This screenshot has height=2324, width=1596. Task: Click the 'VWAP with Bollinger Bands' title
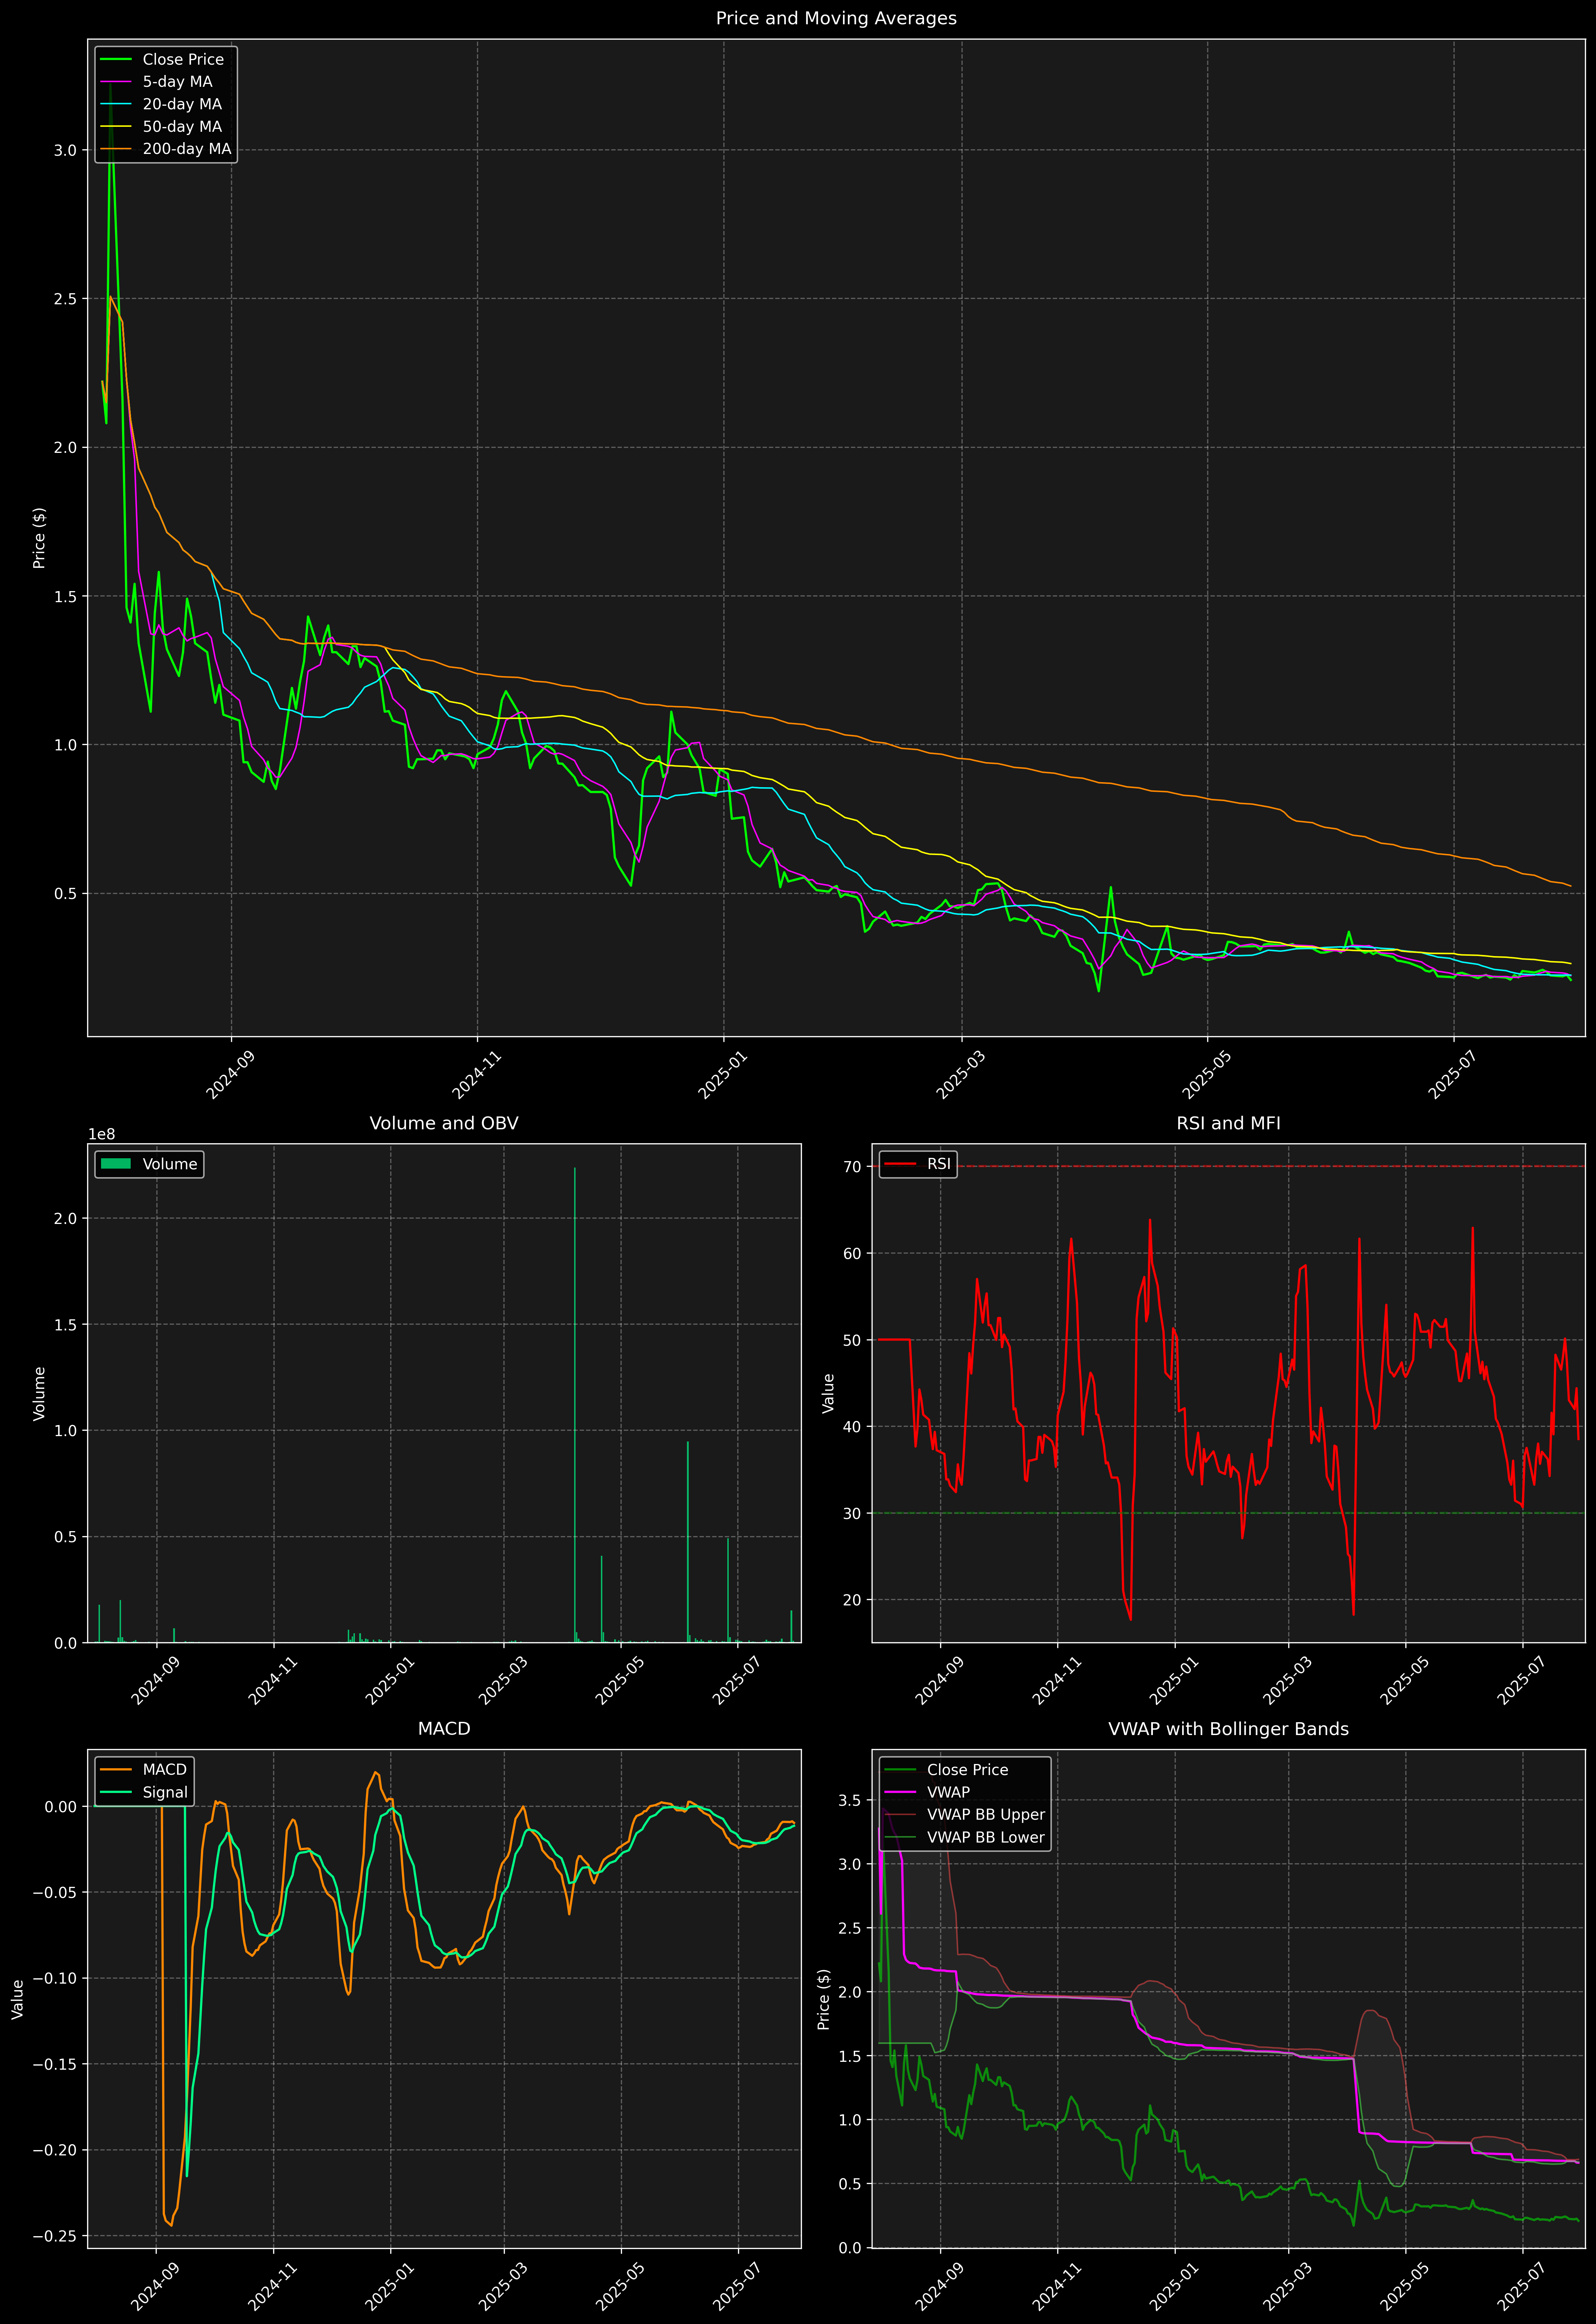tap(1228, 1729)
